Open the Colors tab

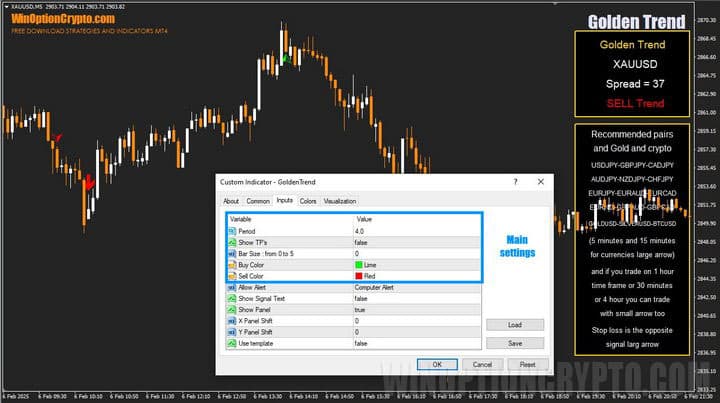308,201
